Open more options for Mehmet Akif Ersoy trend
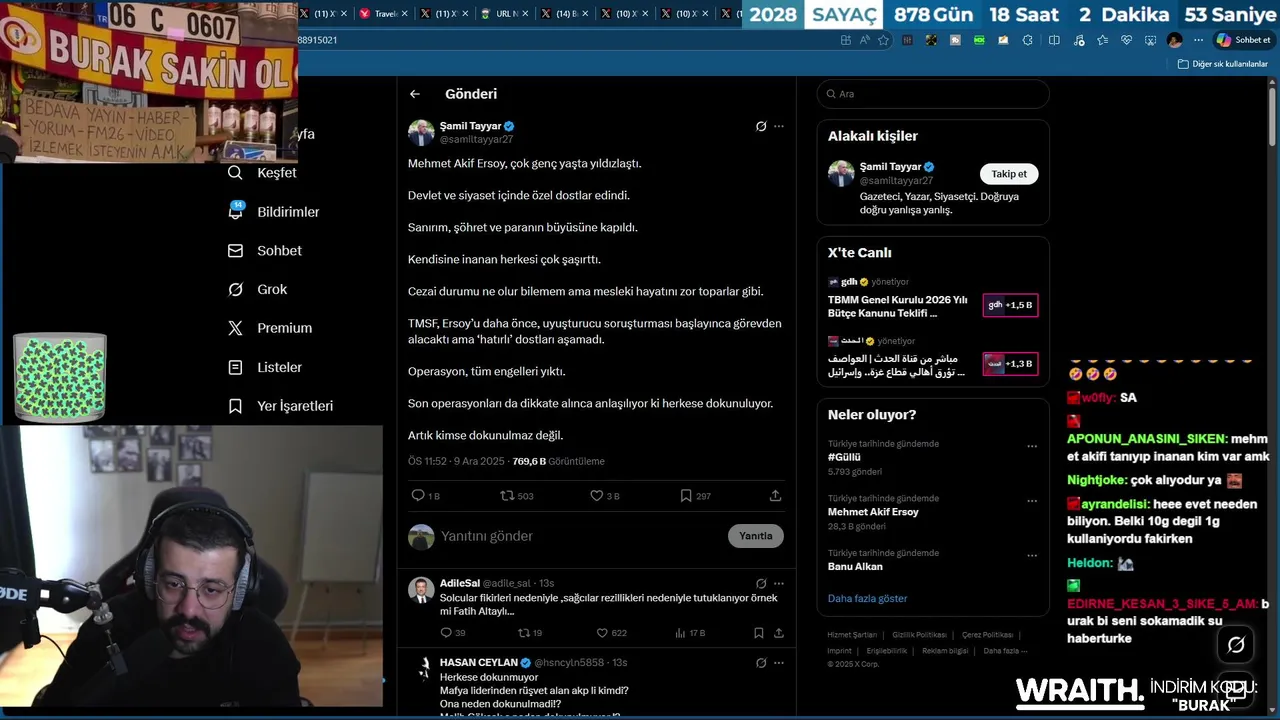Image resolution: width=1280 pixels, height=720 pixels. point(1032,502)
